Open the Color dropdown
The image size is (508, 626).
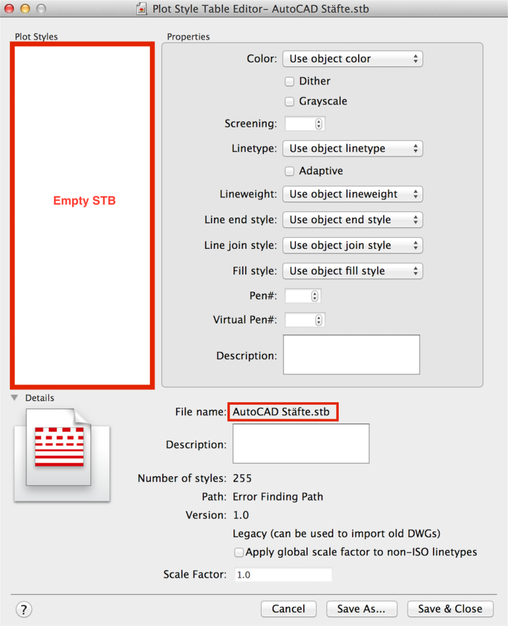[x=352, y=59]
